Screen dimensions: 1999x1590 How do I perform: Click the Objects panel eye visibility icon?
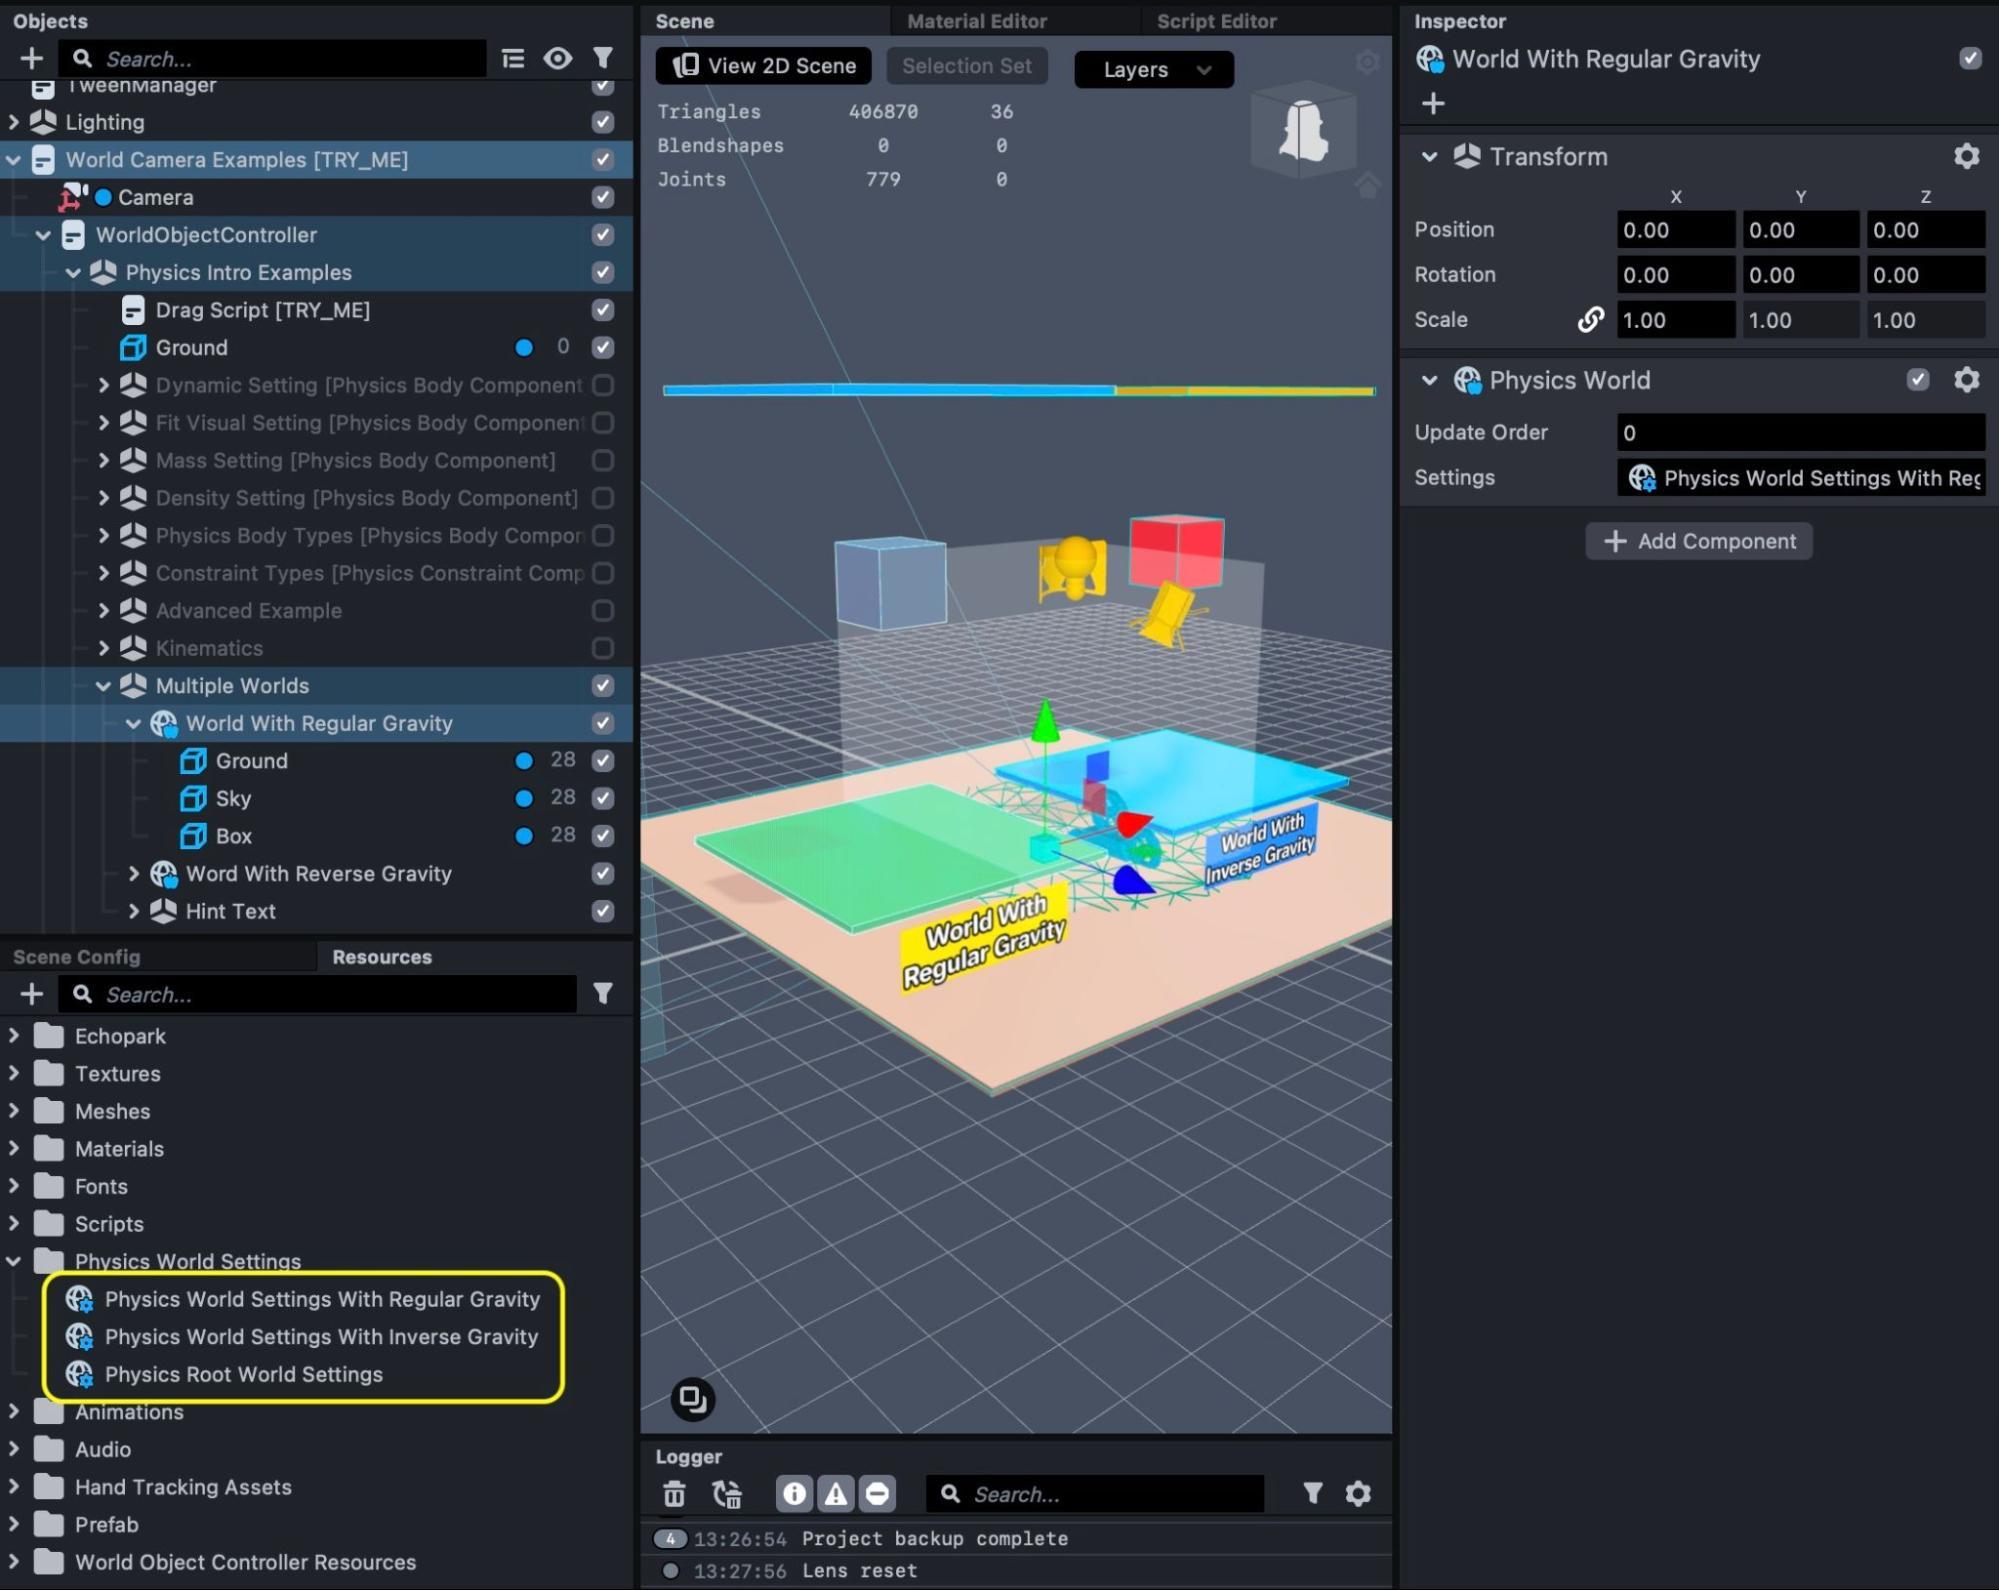click(x=558, y=59)
